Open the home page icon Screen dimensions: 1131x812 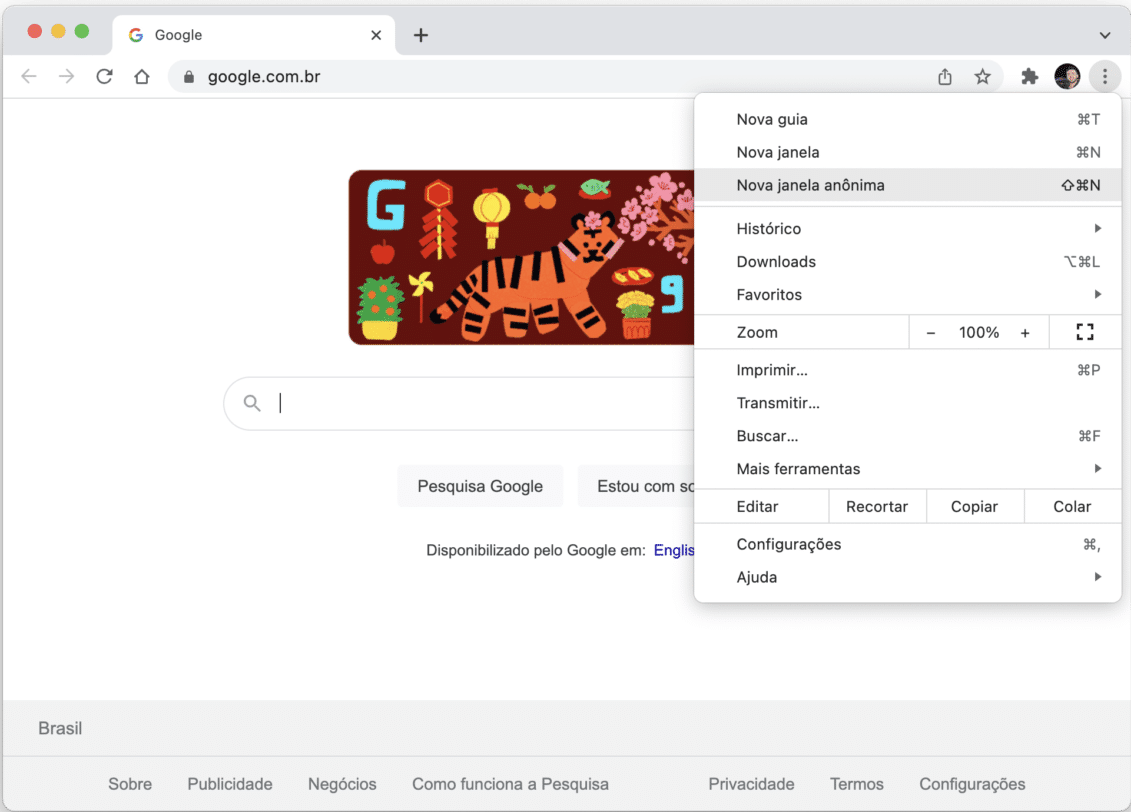pos(142,76)
